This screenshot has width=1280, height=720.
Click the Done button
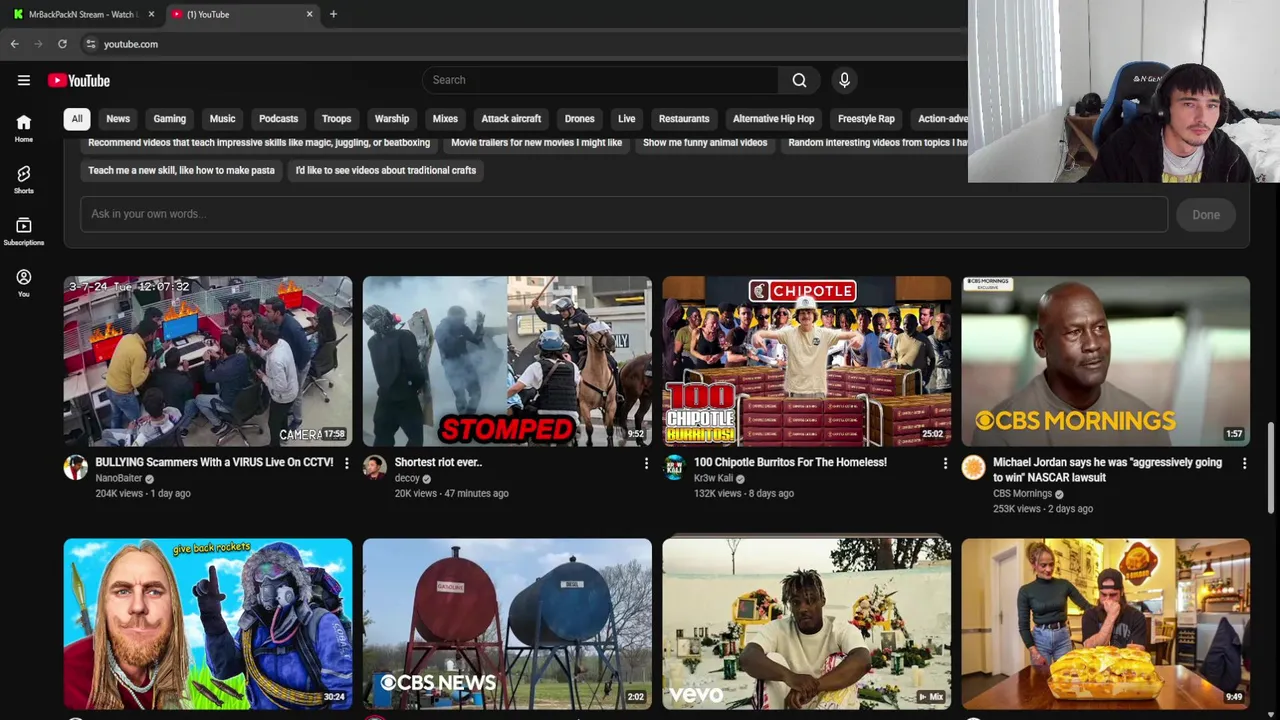(x=1206, y=215)
